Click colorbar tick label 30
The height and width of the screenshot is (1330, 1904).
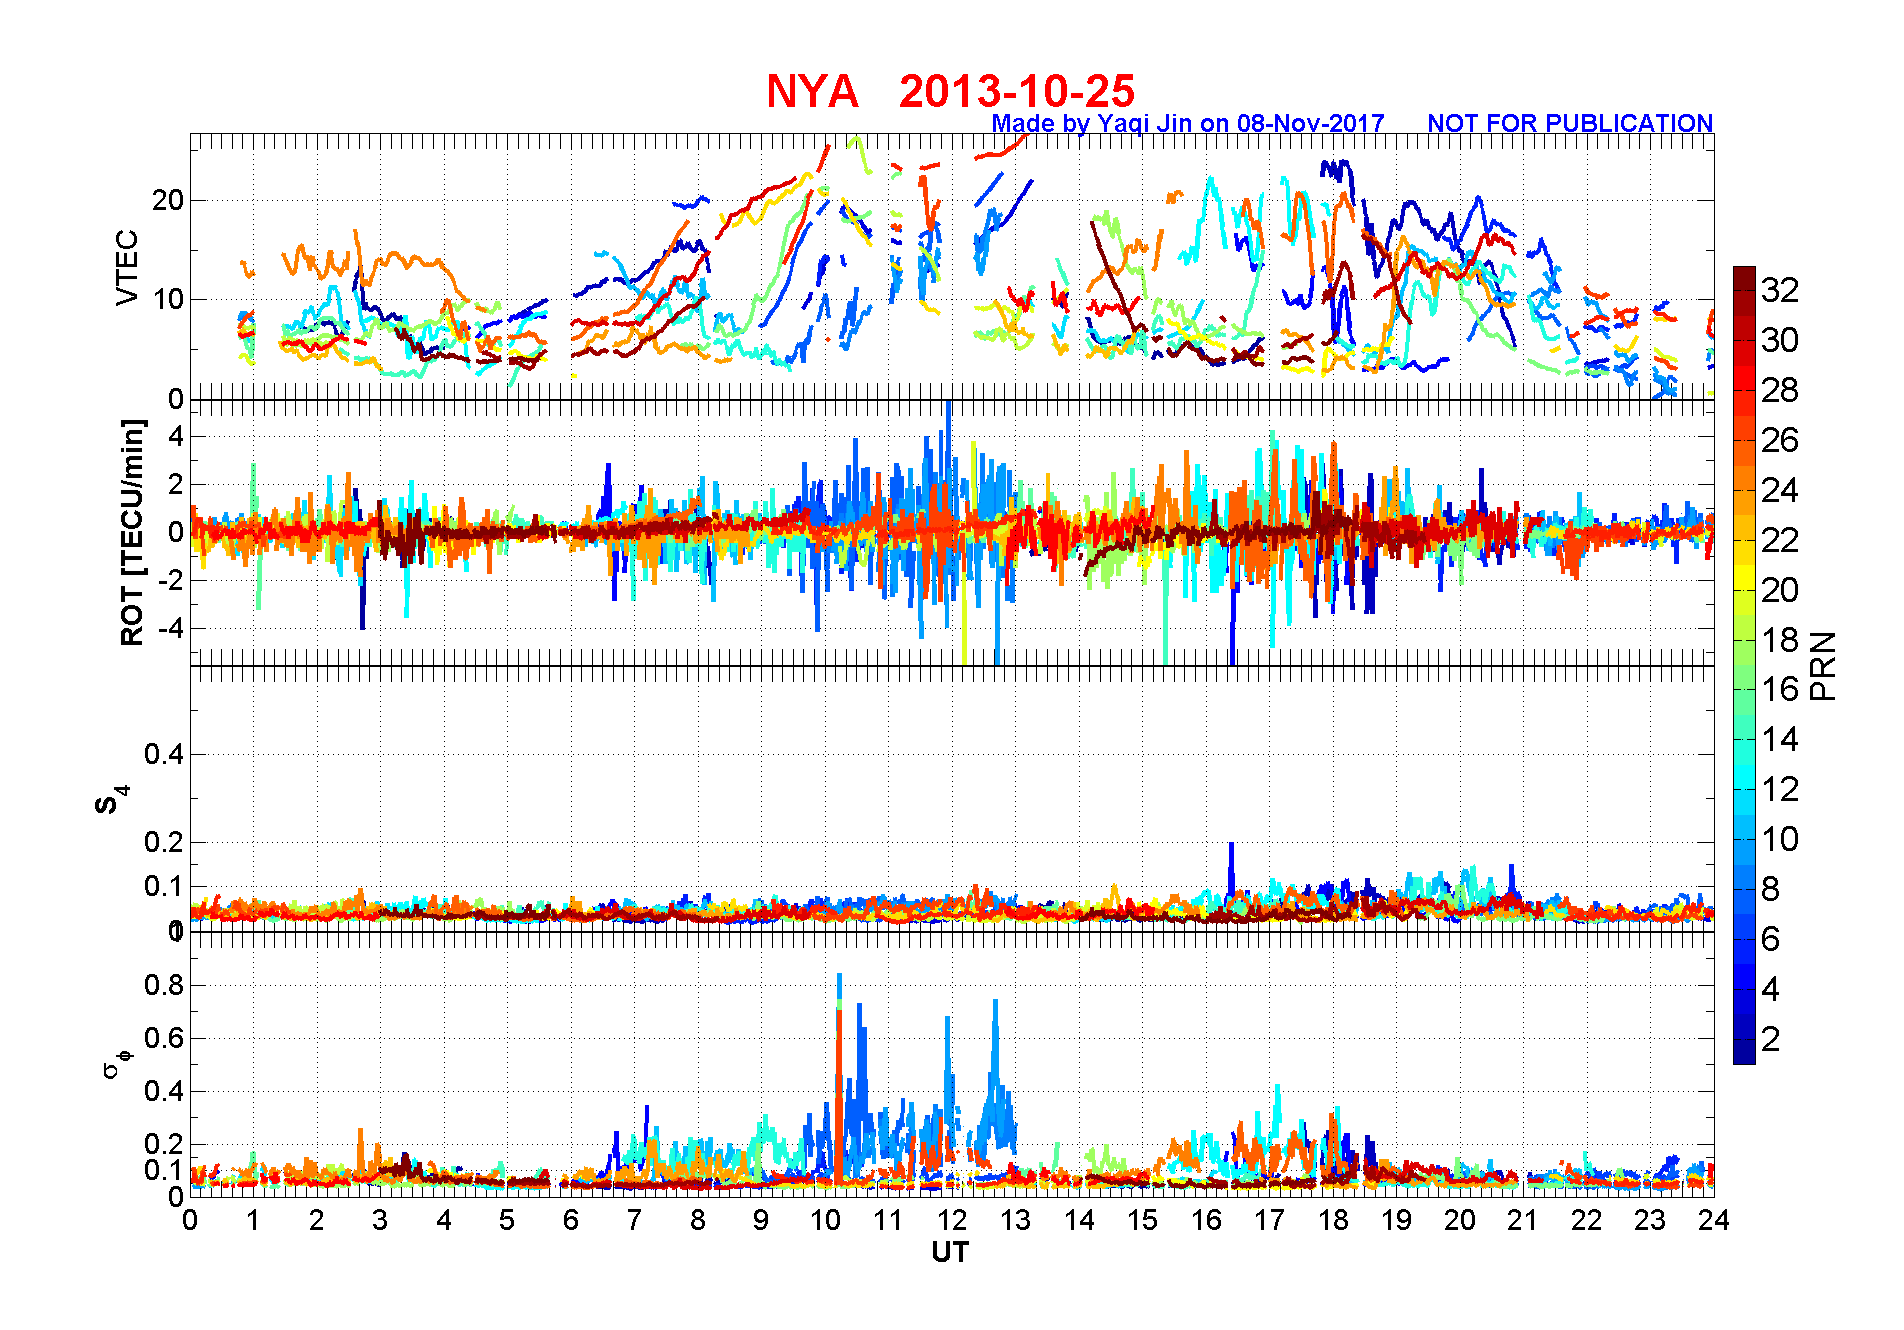1780,340
